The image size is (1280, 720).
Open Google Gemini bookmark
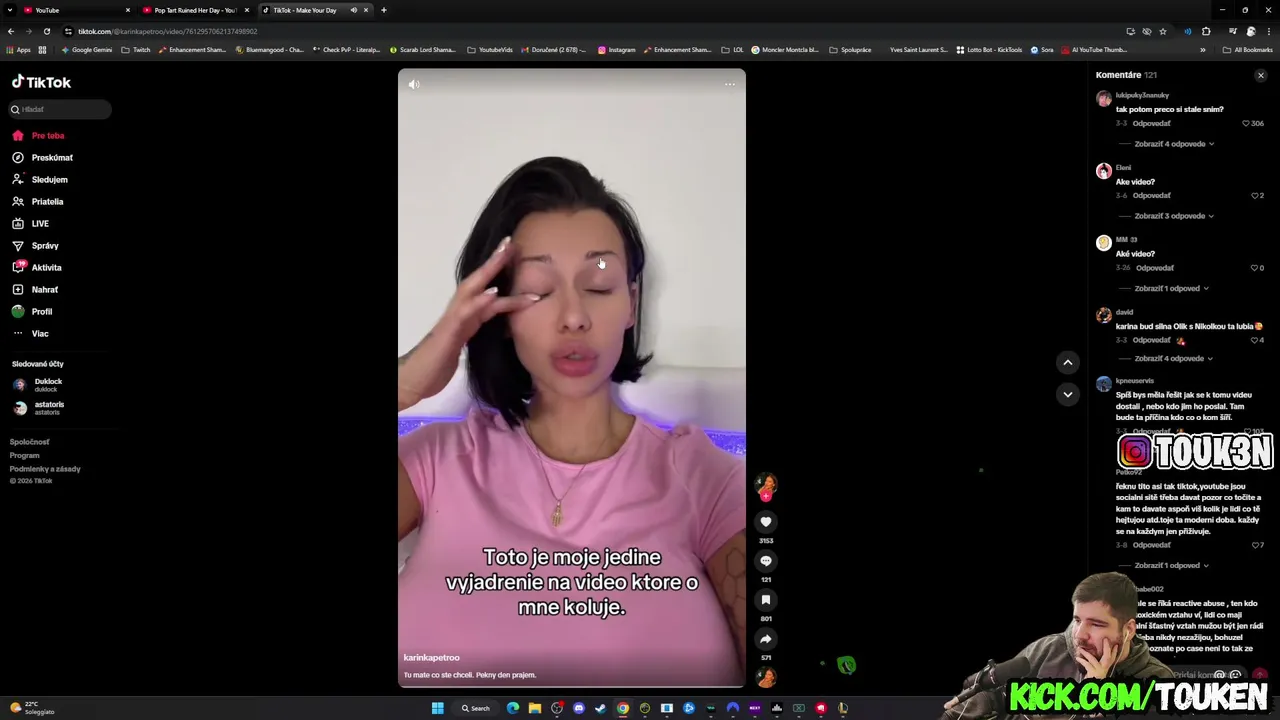[86, 49]
